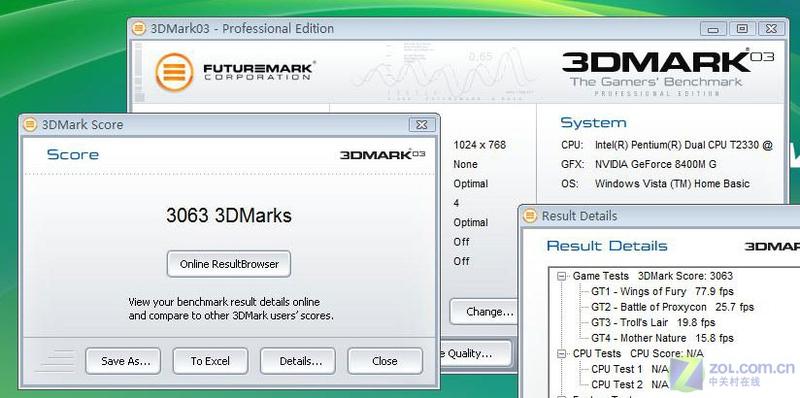Open the Details... button in Score window
Viewport: 800px width, 398px height.
click(x=298, y=361)
